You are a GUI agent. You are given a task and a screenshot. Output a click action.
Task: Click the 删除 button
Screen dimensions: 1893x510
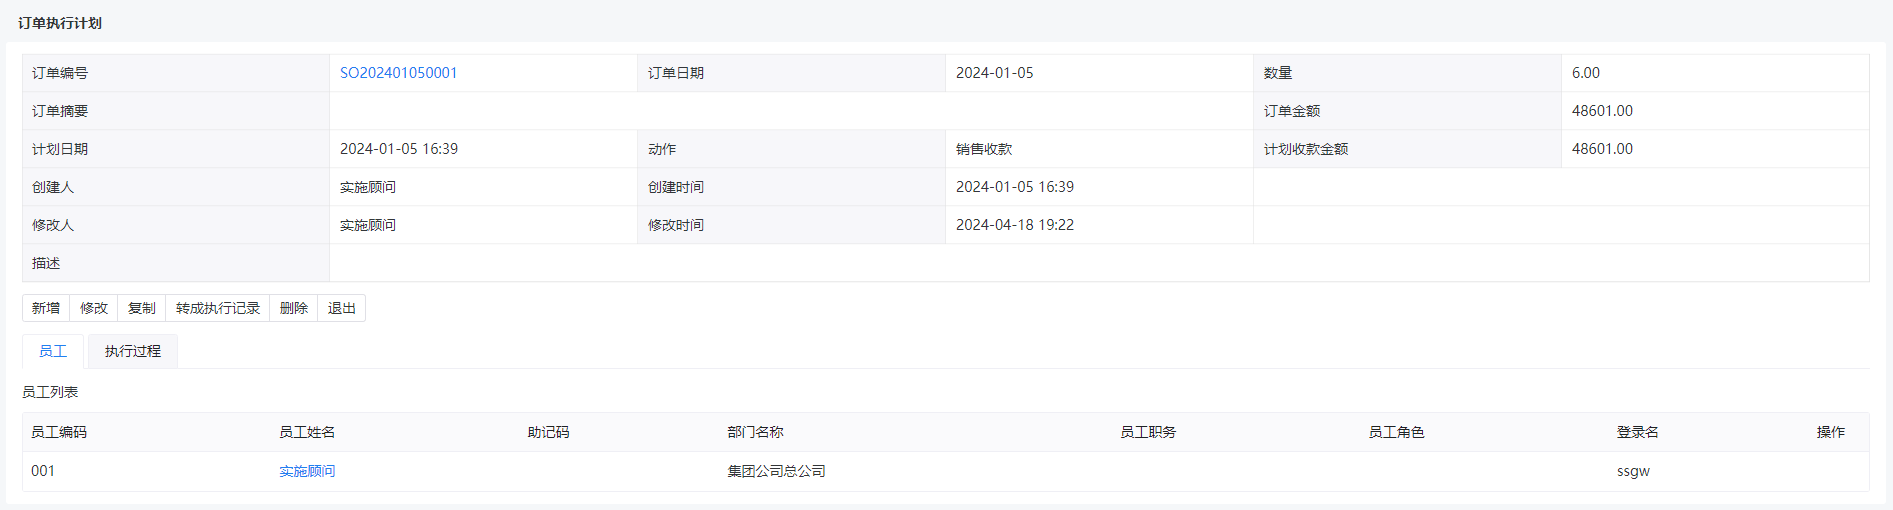[294, 308]
